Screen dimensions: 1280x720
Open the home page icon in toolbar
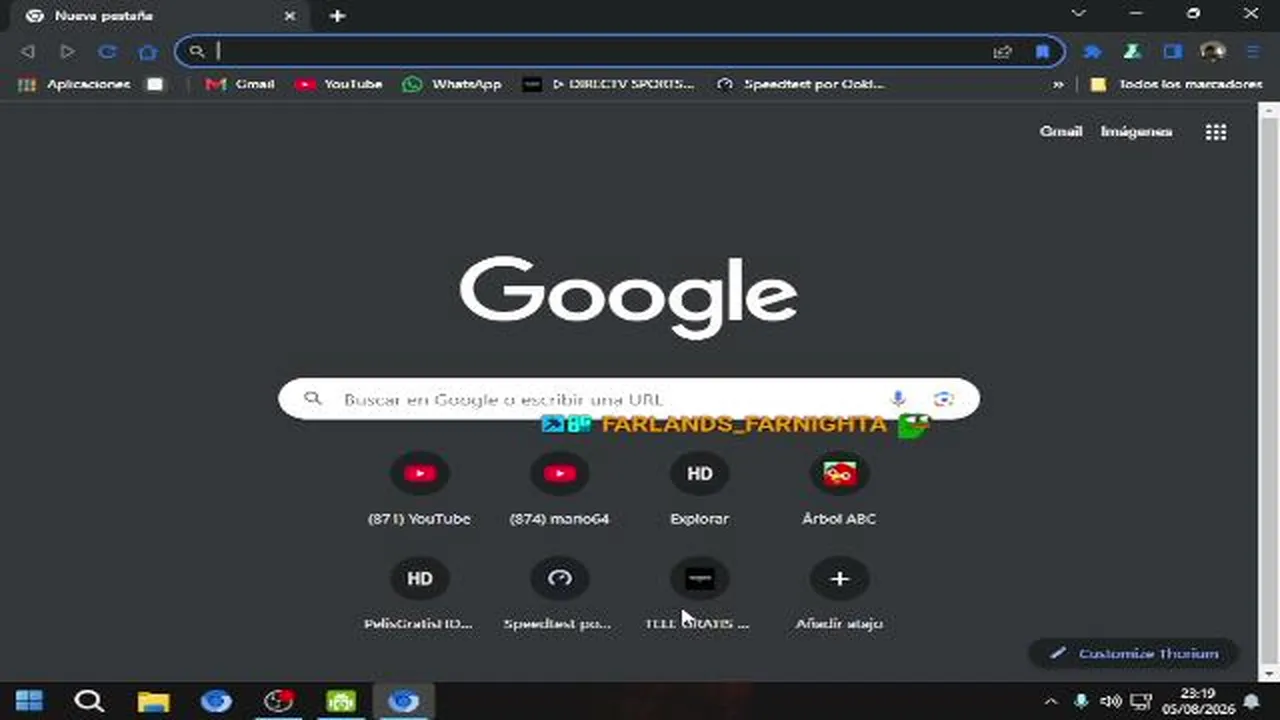click(x=148, y=51)
